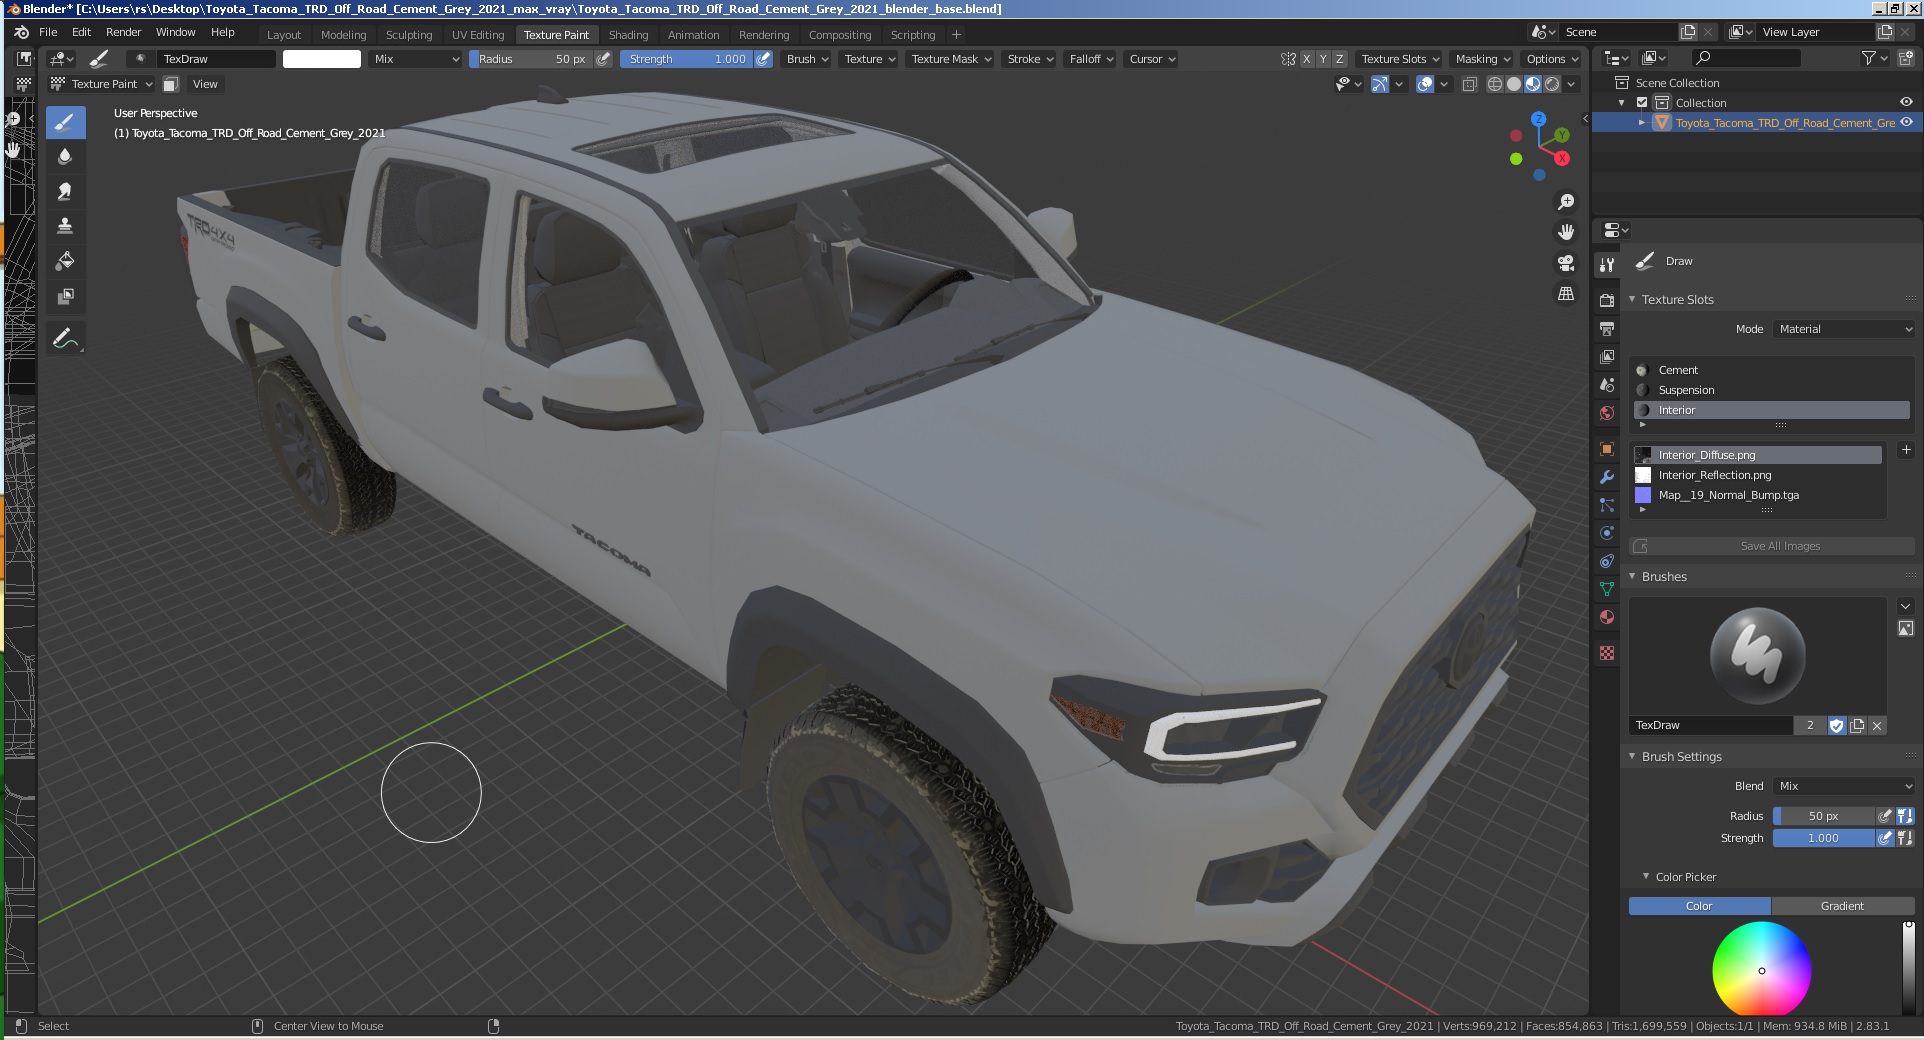1924x1040 pixels.
Task: Open the Material mode dropdown
Action: 1844,329
